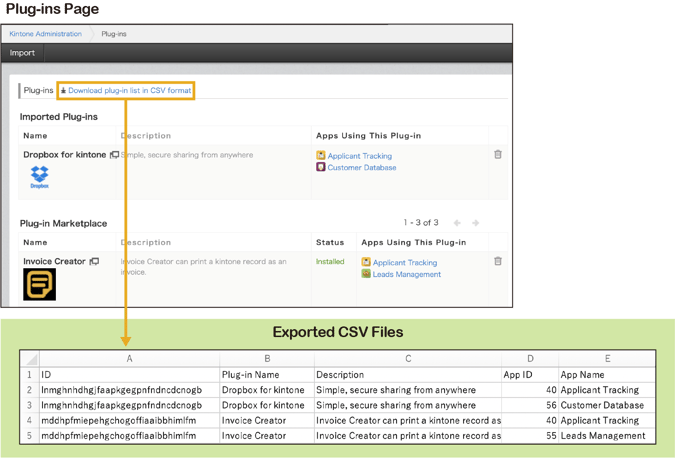Open Invoice Creator details popup icon
This screenshot has height=458, width=675.
click(94, 261)
